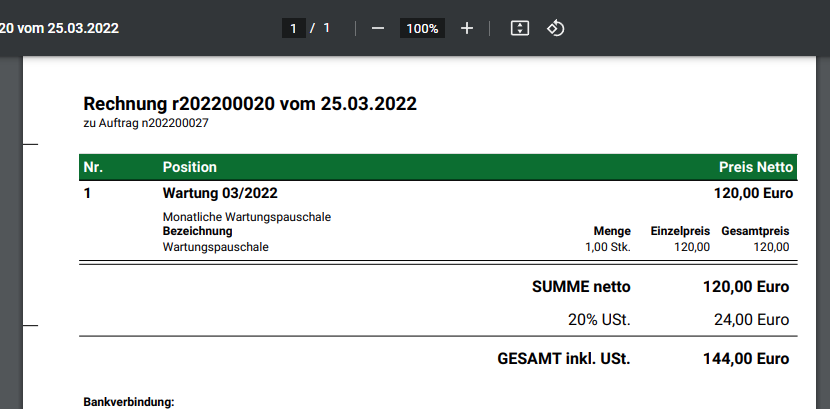Click the zoom out minus button
The width and height of the screenshot is (830, 409).
(378, 28)
